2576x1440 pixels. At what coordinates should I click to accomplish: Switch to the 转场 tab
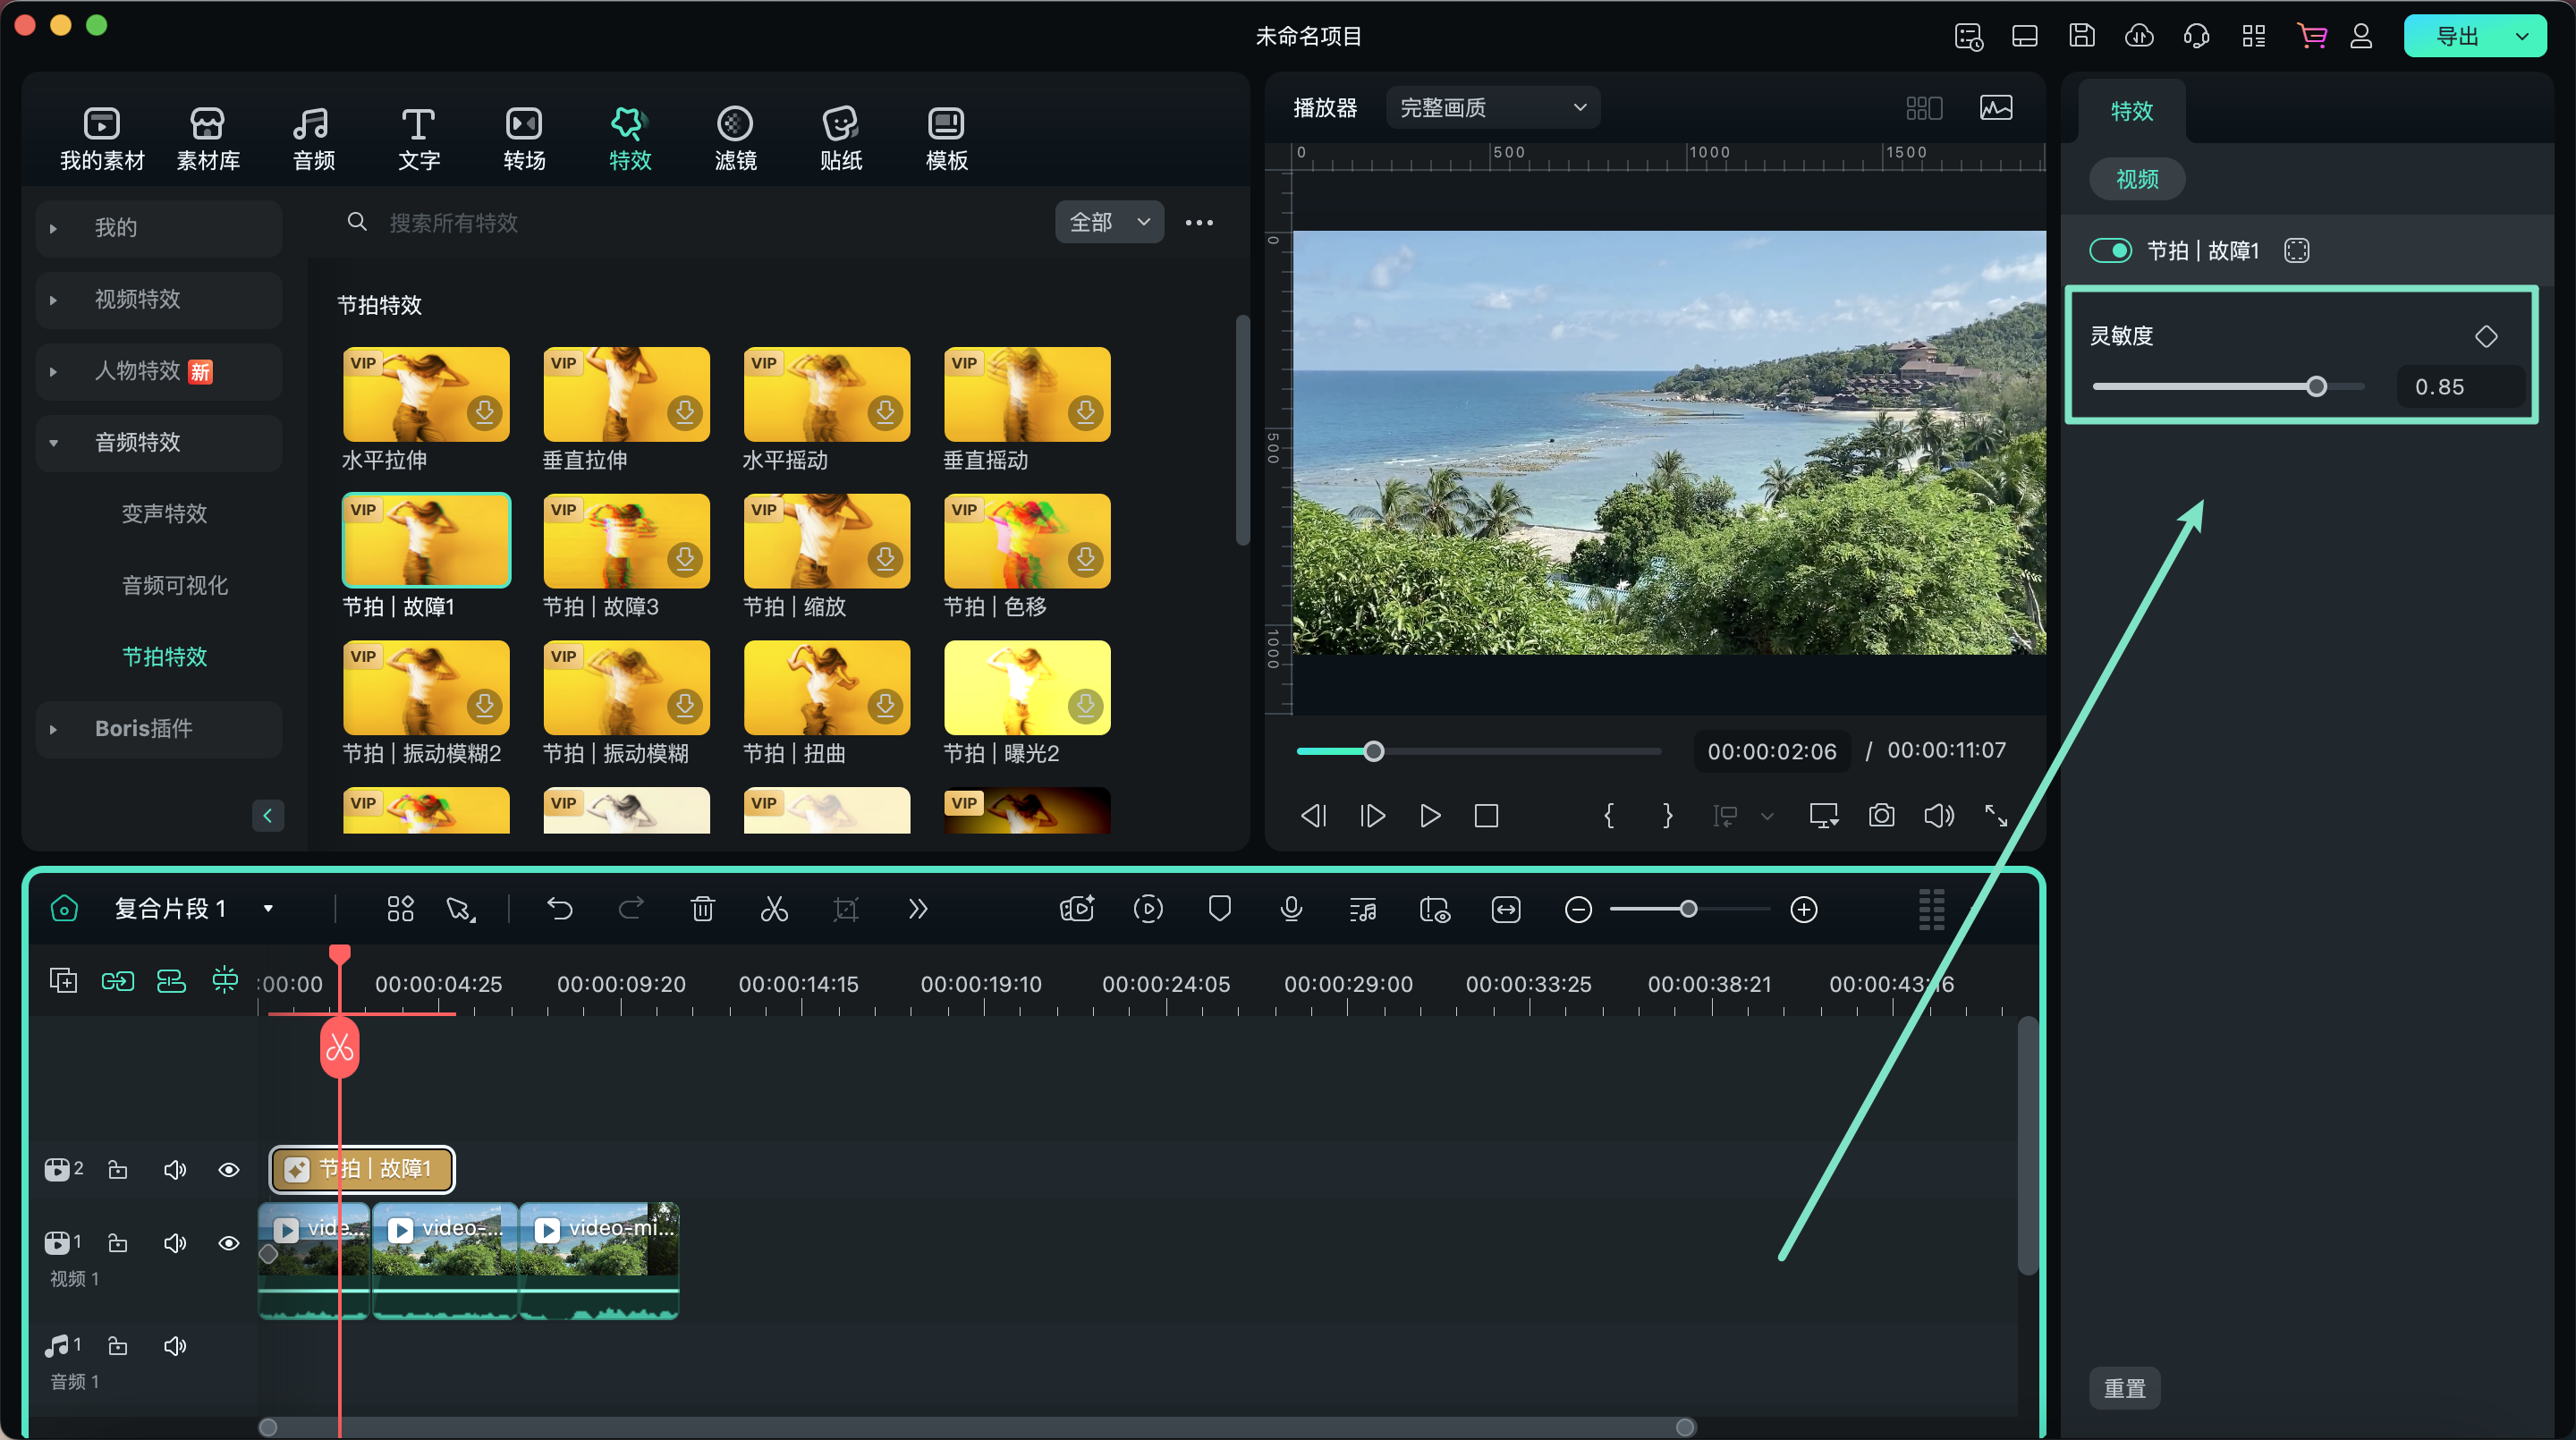(x=524, y=138)
